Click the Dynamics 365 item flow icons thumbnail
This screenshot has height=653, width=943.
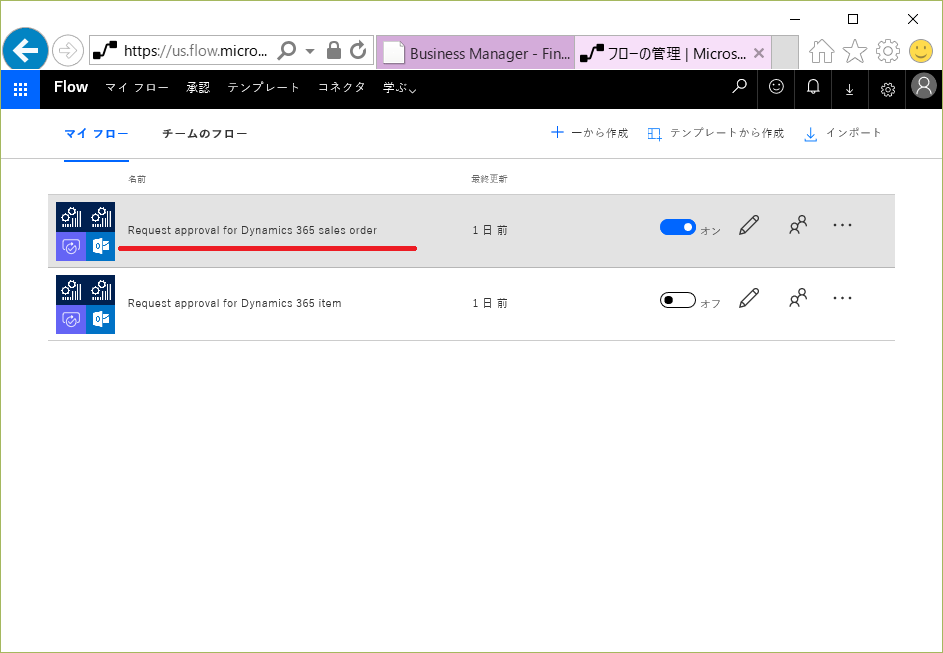pos(85,304)
